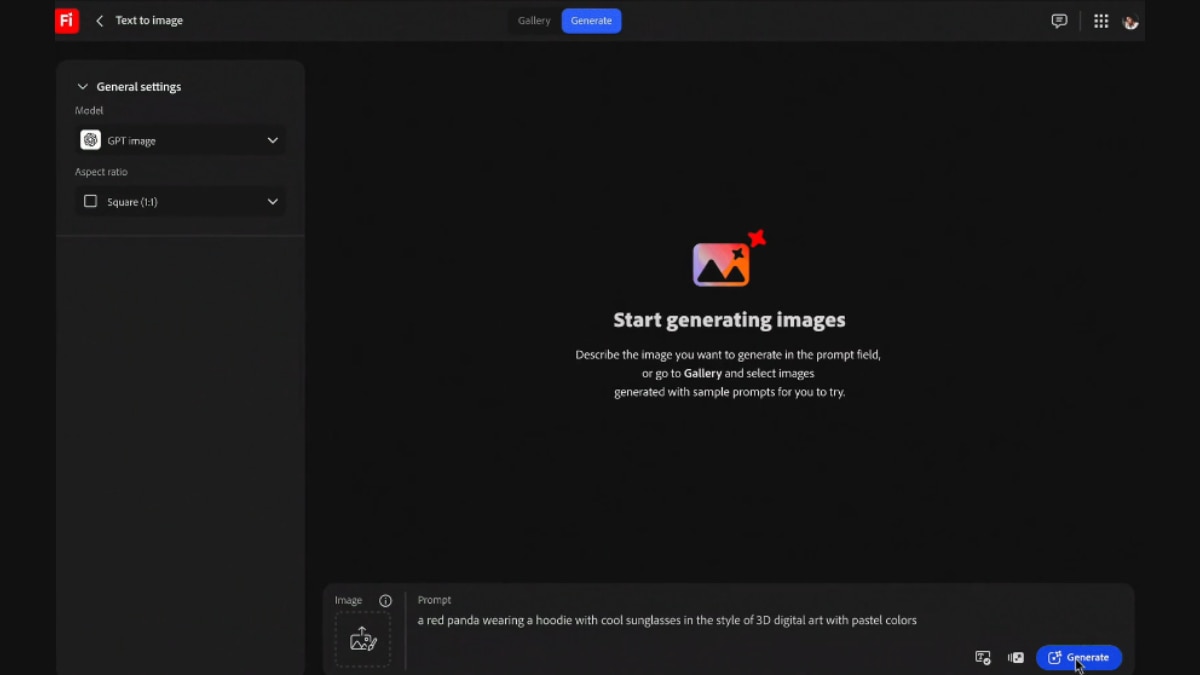This screenshot has height=675, width=1200.
Task: Click the randomize prompt dice icon
Action: click(x=1016, y=657)
